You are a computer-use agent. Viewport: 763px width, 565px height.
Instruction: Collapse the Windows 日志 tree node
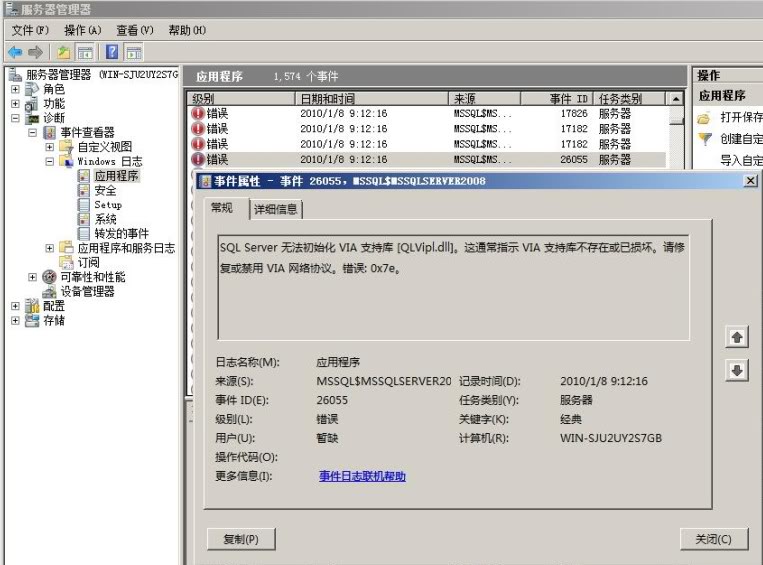tap(49, 161)
